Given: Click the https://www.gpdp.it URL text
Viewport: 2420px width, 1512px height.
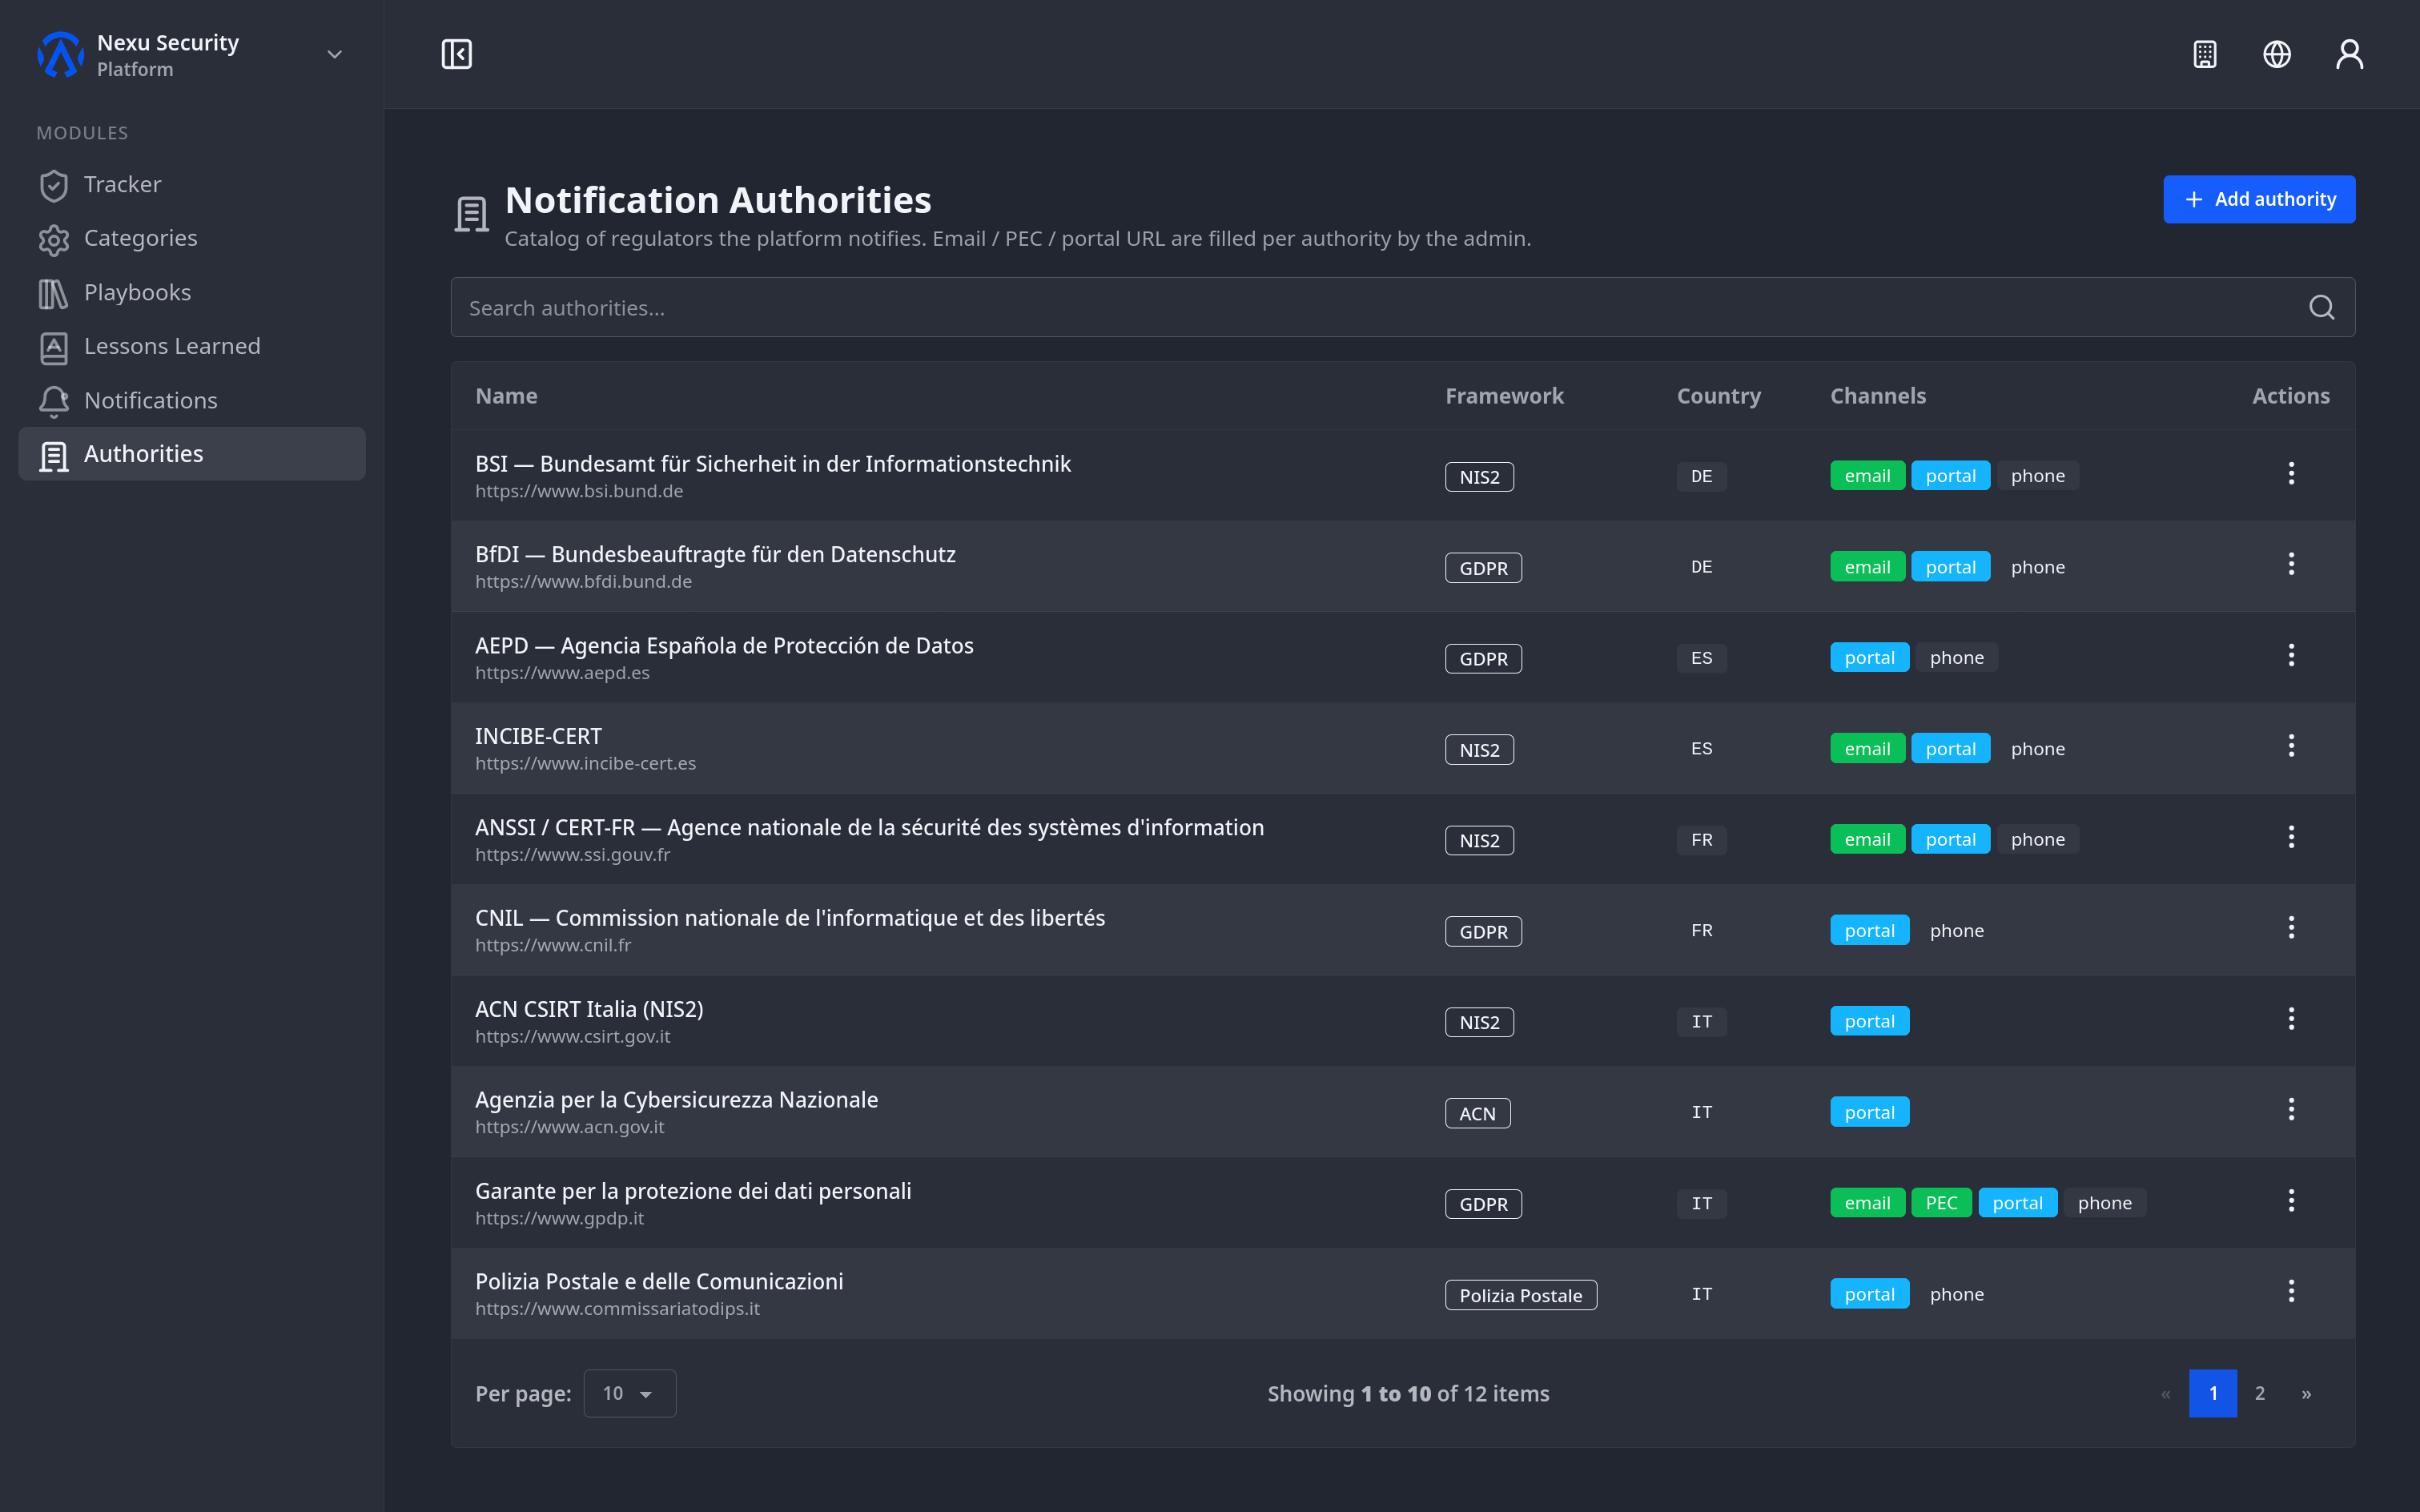Looking at the screenshot, I should coord(559,1218).
